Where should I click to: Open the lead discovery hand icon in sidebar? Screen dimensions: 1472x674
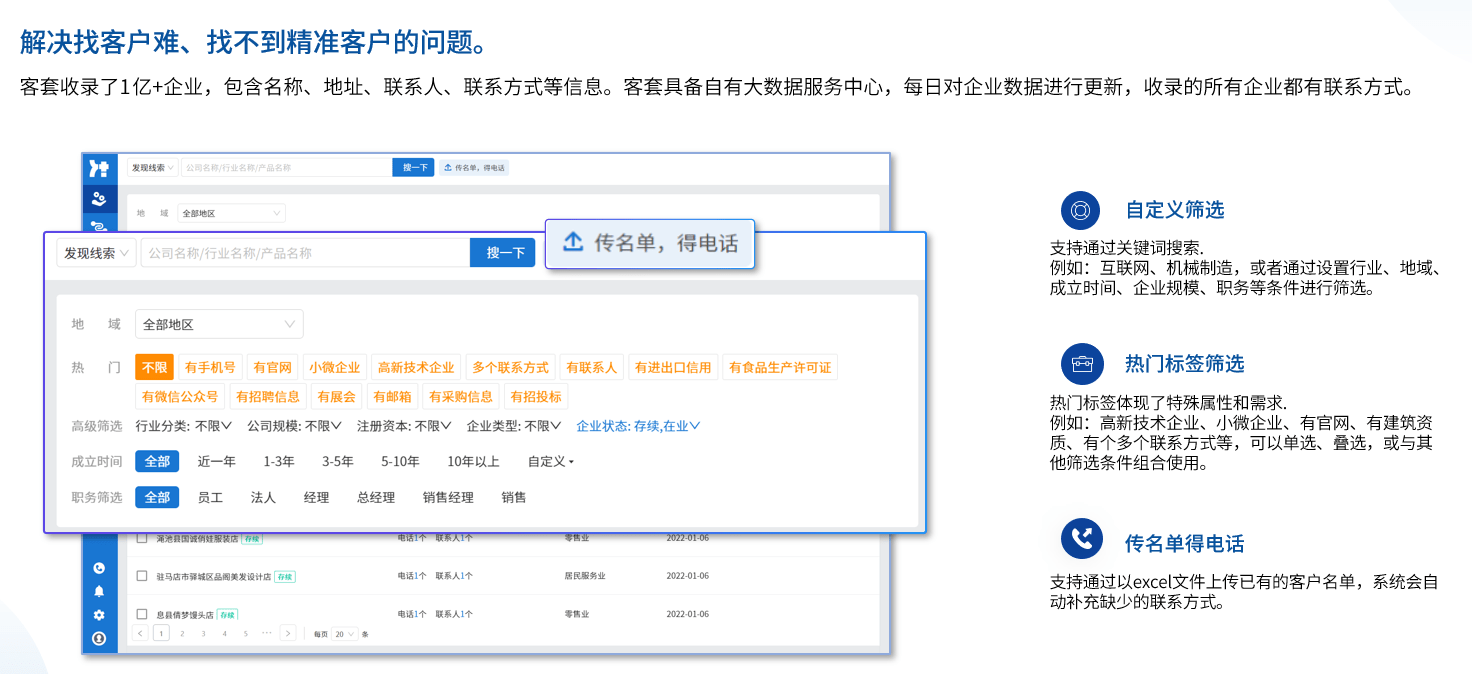tap(99, 198)
